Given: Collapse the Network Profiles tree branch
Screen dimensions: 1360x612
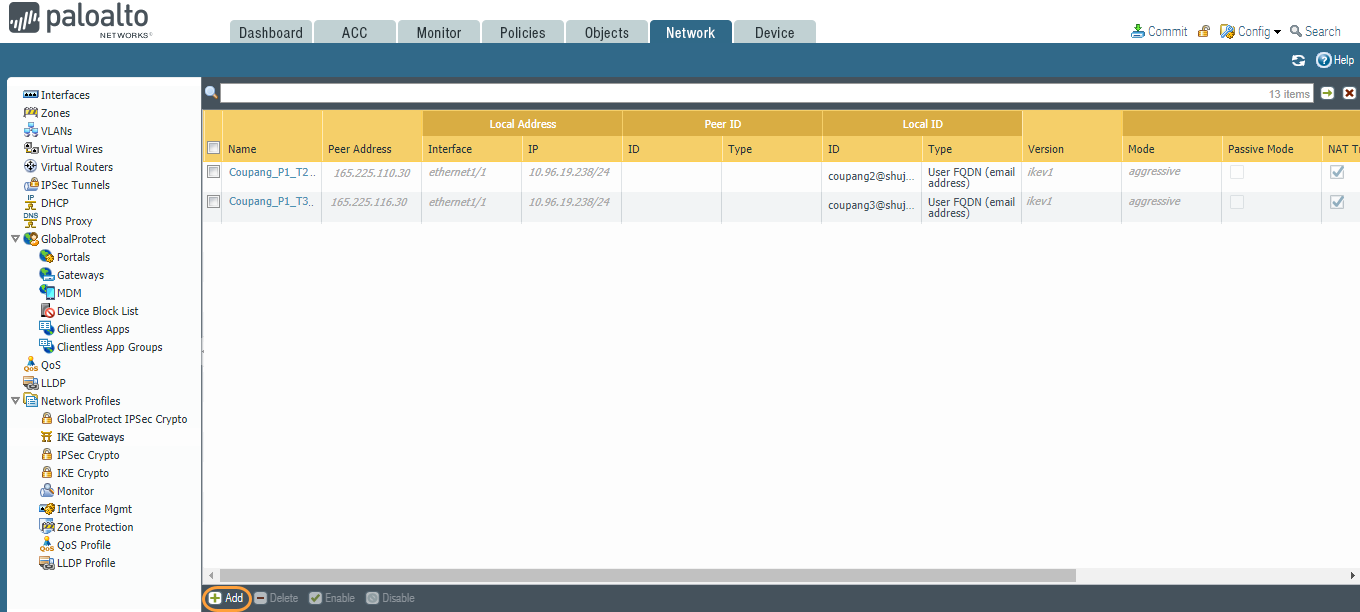Looking at the screenshot, I should click(x=14, y=400).
